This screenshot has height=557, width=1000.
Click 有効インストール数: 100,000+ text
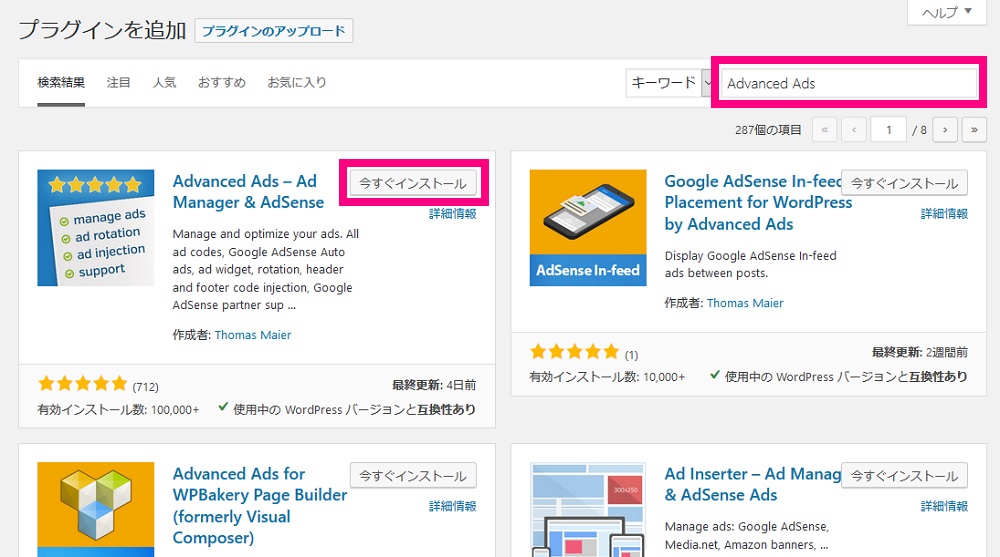coord(118,410)
